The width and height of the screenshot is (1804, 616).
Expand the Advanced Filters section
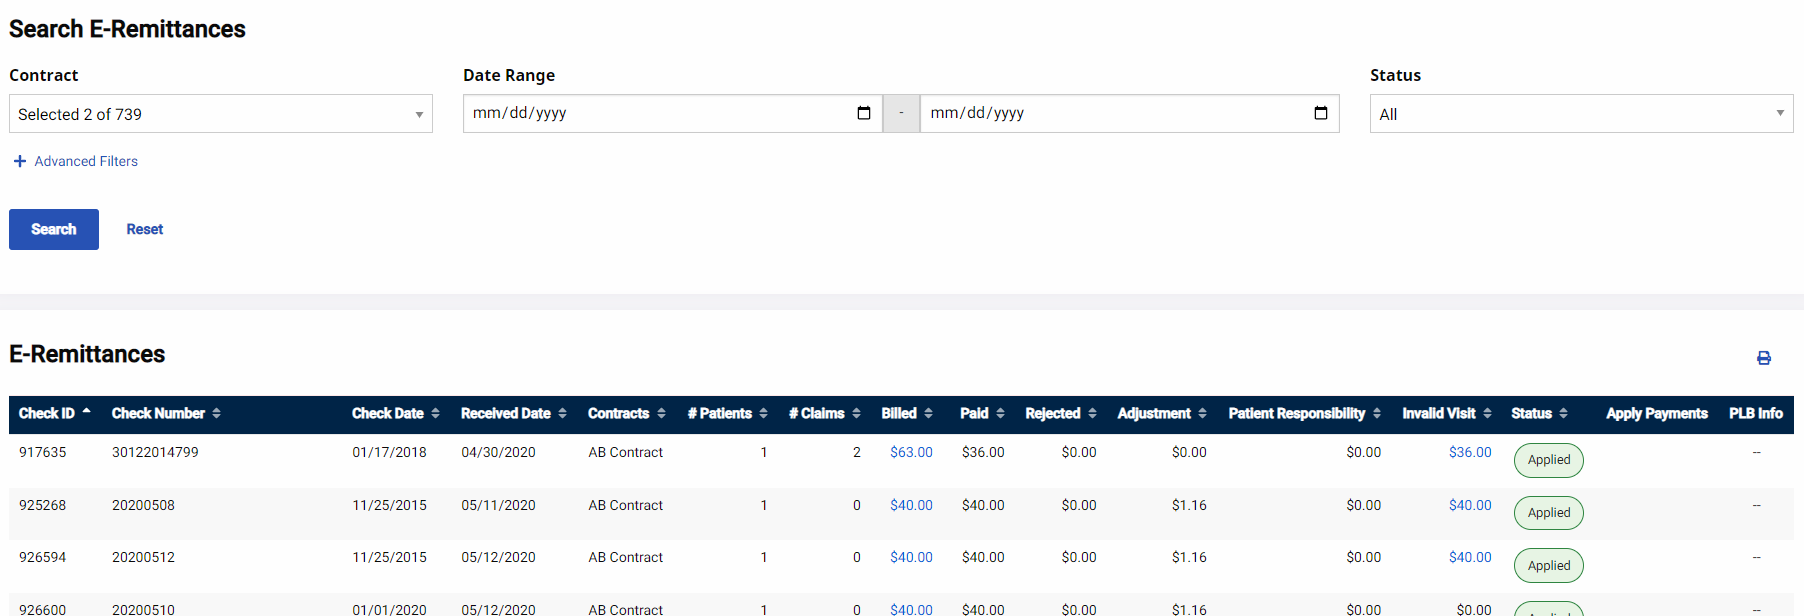[76, 161]
